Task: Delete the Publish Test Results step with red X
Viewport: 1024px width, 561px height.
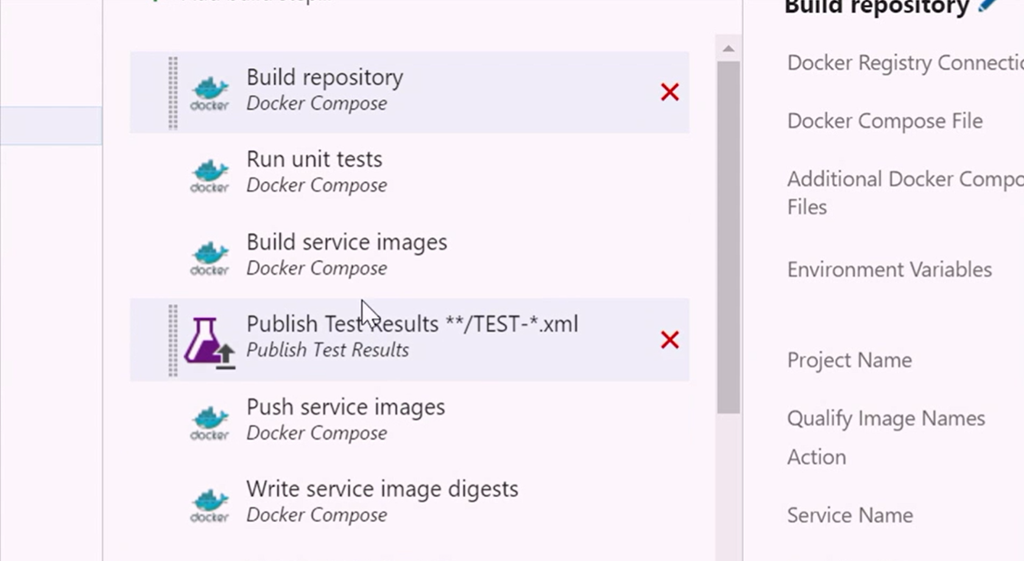Action: (670, 340)
